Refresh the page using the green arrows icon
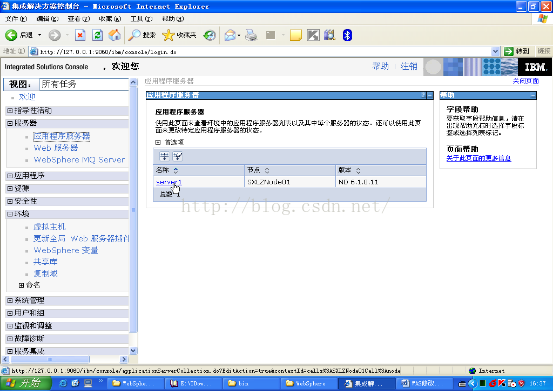 (97, 35)
